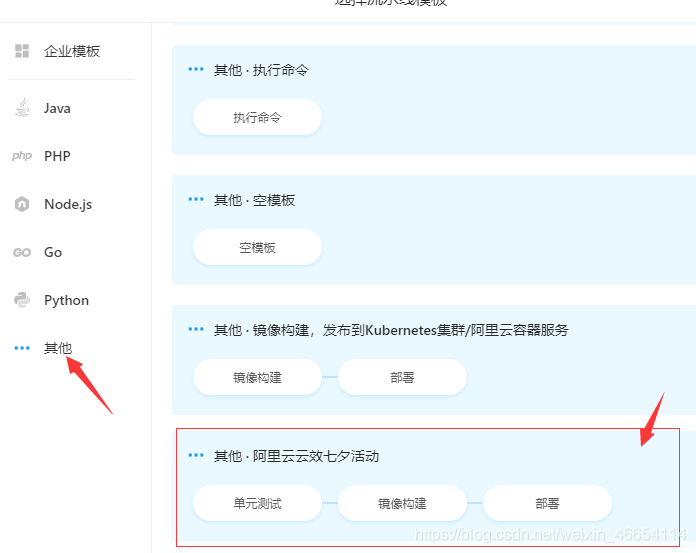Click the Node.js hexagon icon
Image resolution: width=696 pixels, height=553 pixels.
point(22,204)
